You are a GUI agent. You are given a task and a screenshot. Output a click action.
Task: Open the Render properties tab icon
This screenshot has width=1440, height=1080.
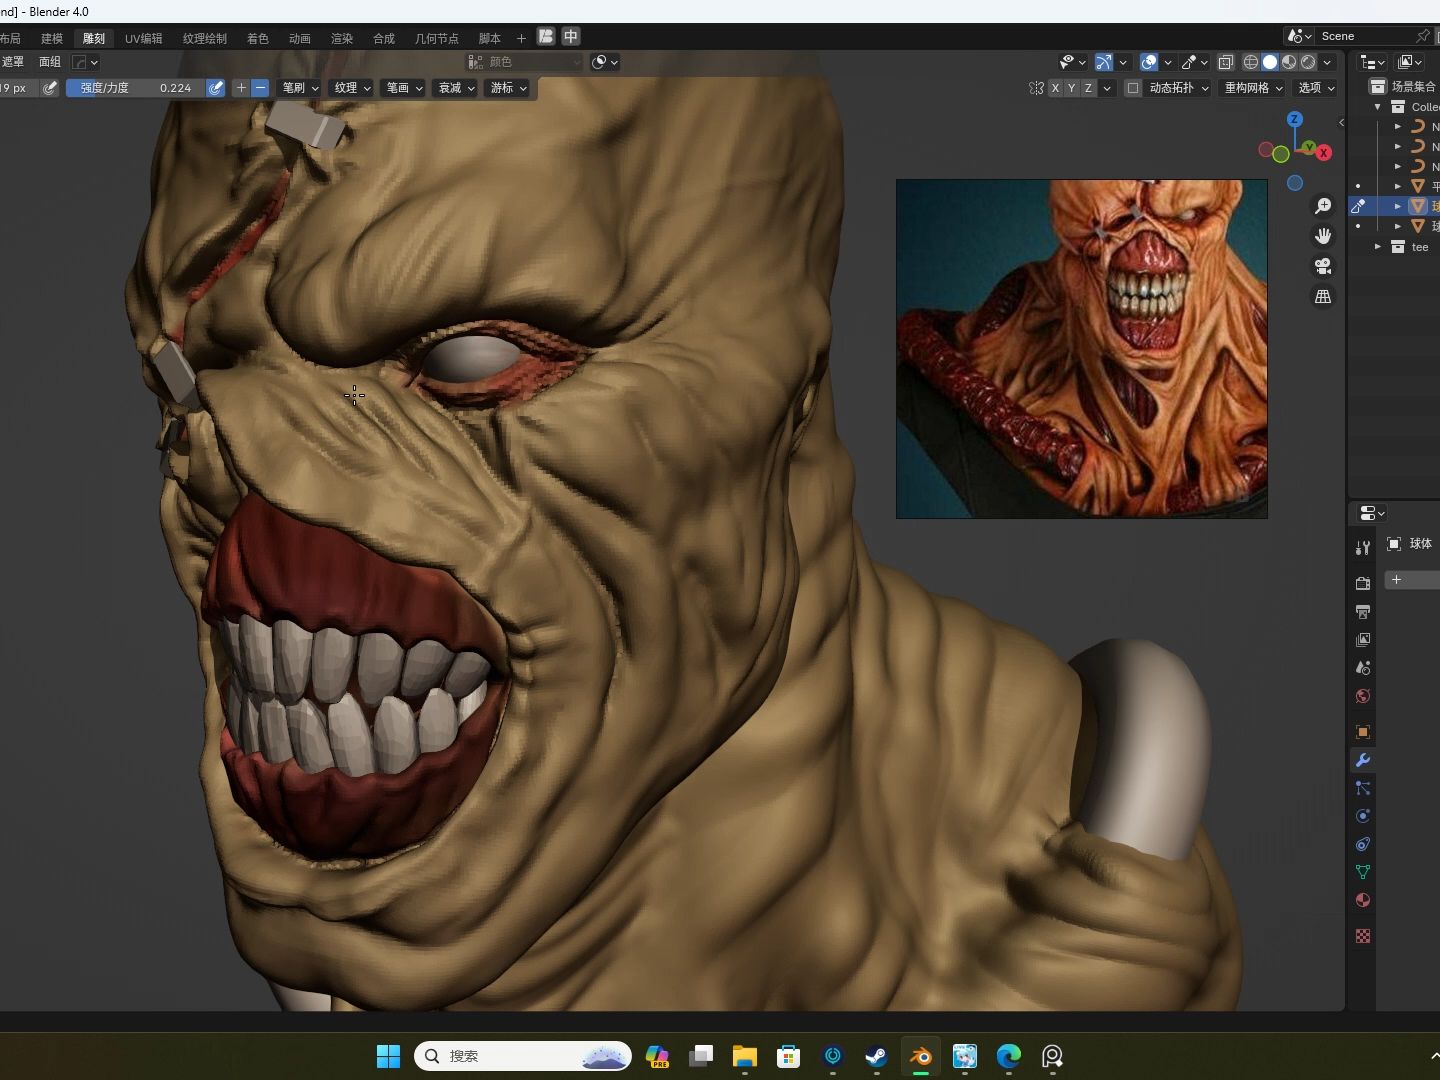click(x=1363, y=583)
